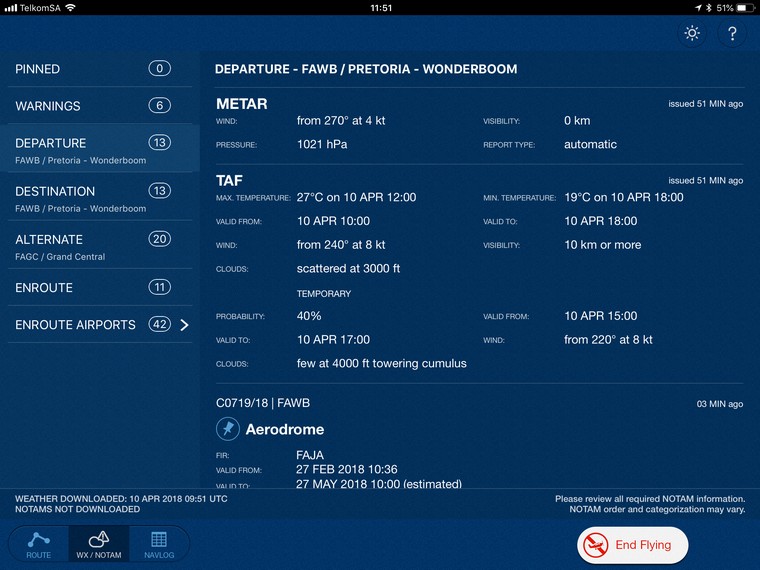Open the Pinned category
Viewport: 760px width, 570px height.
pos(38,69)
